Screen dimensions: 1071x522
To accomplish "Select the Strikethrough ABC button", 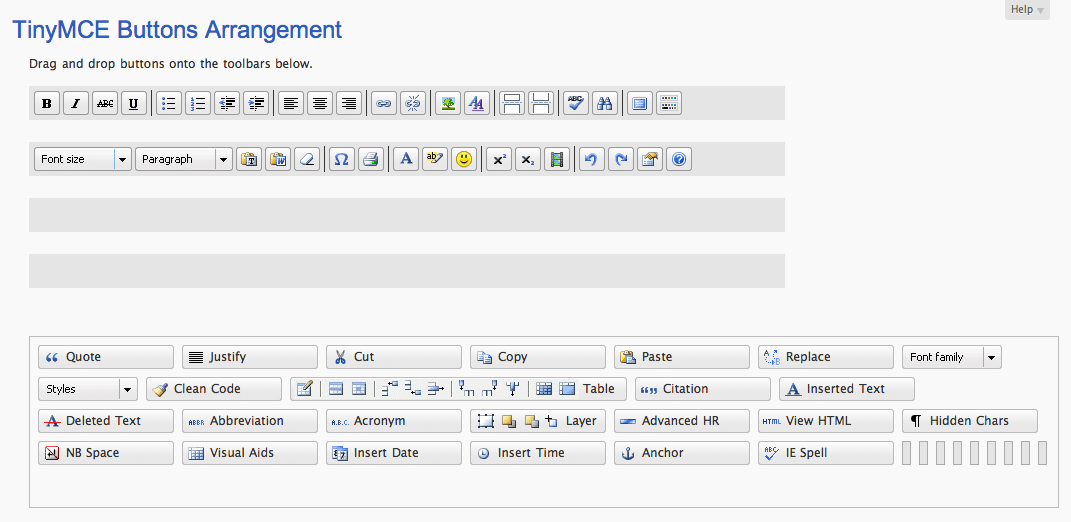I will tap(105, 103).
